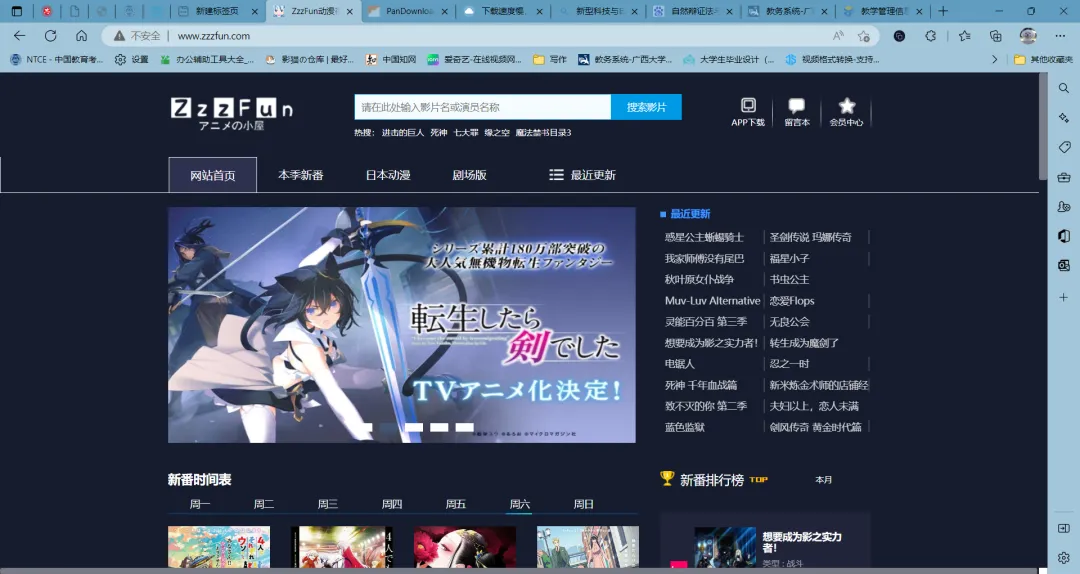Open the 留言本 message board icon
1080x574 pixels.
797,112
